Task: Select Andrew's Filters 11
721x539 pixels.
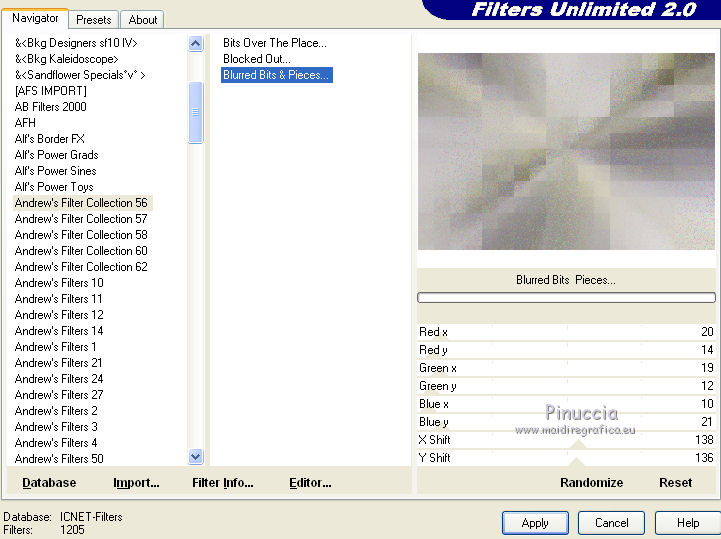Action: point(58,299)
